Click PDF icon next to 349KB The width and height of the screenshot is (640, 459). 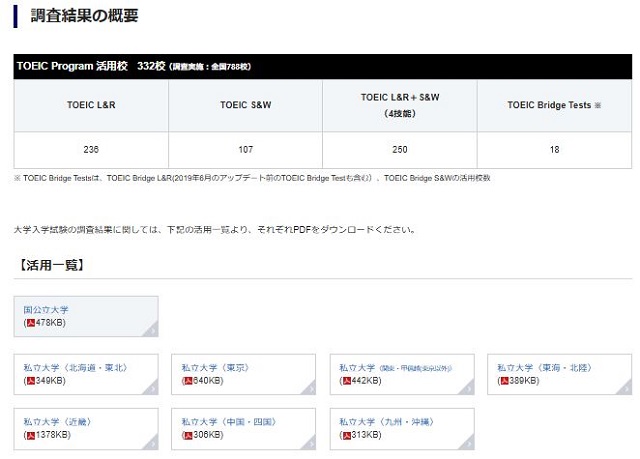pyautogui.click(x=31, y=381)
